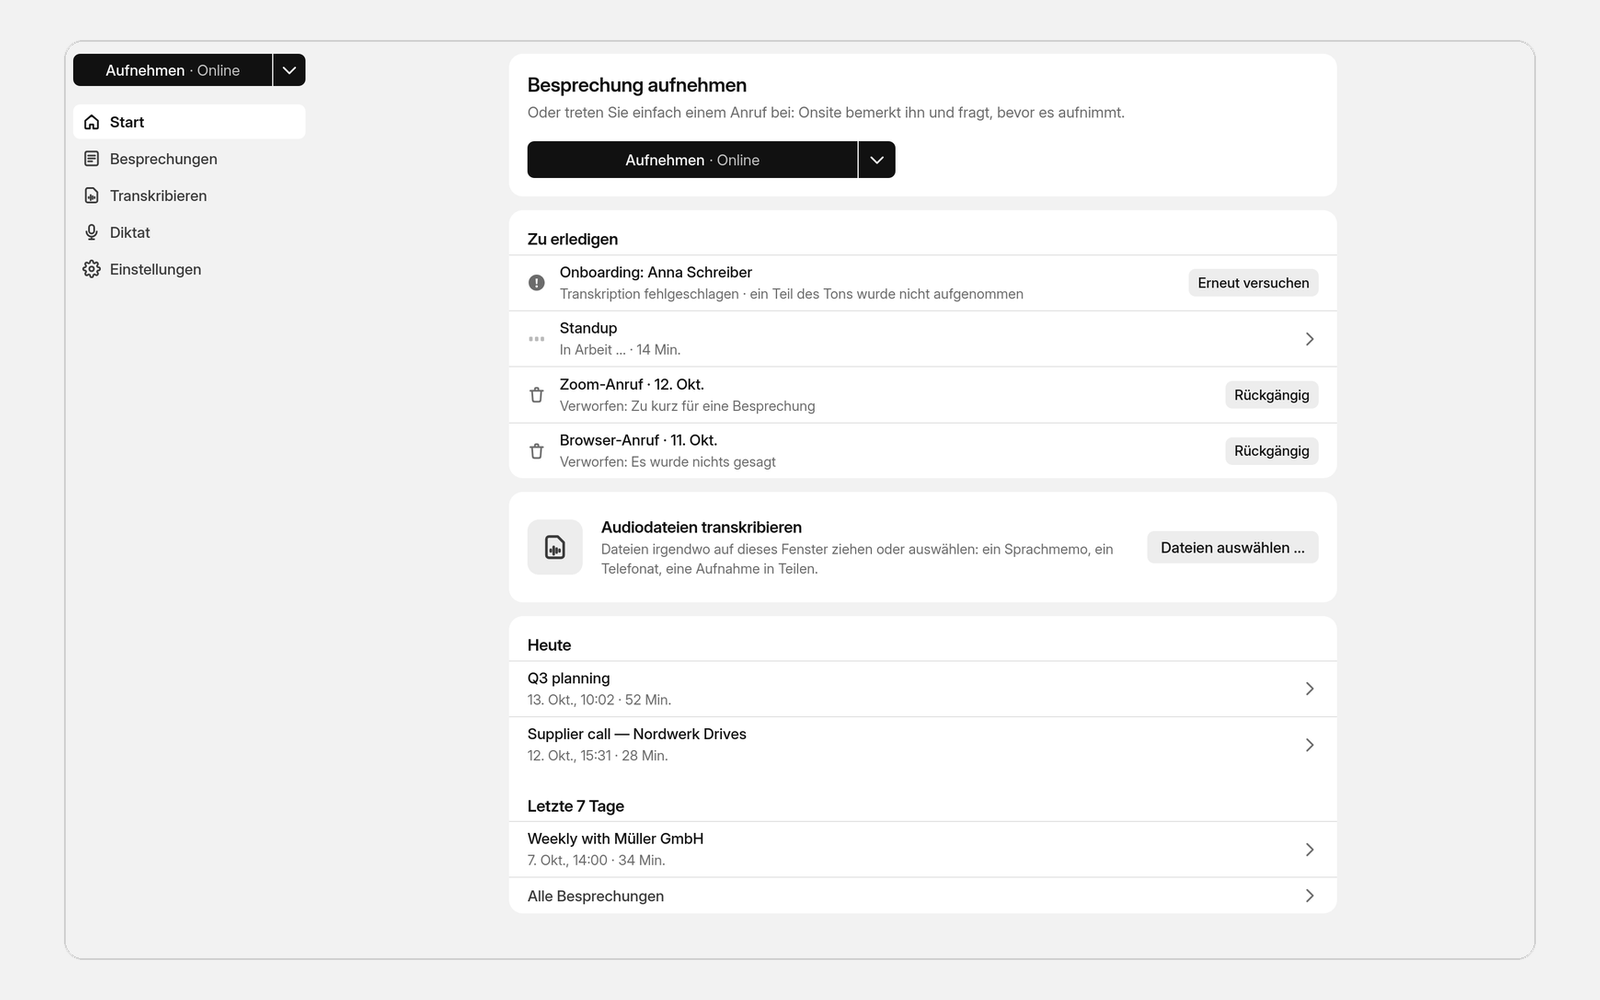The image size is (1600, 1000).
Task: Select Transkribieren in the sidebar
Action: pyautogui.click(x=189, y=196)
